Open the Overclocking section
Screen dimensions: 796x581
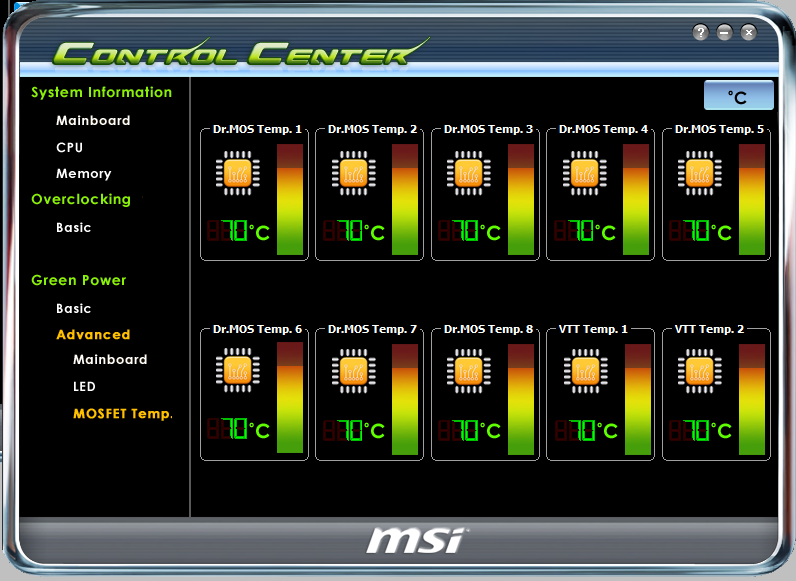81,200
